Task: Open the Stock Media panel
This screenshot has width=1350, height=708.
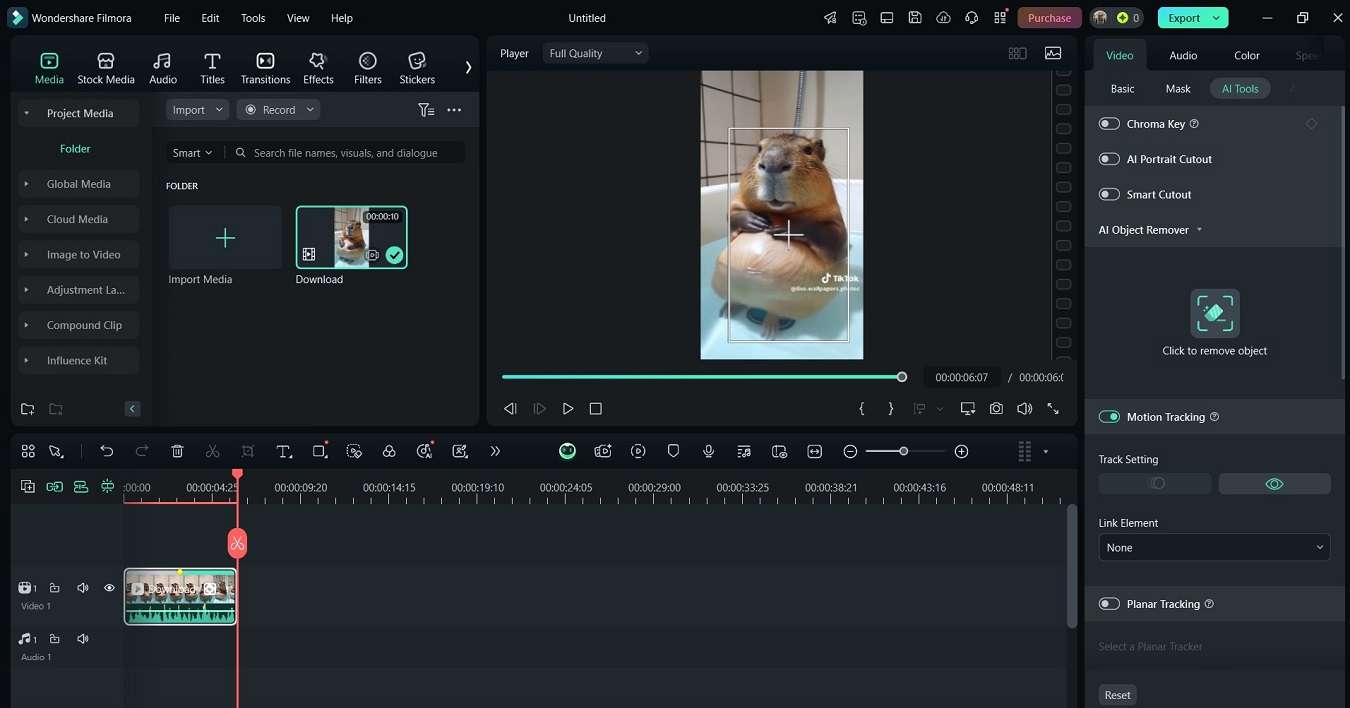Action: (106, 68)
